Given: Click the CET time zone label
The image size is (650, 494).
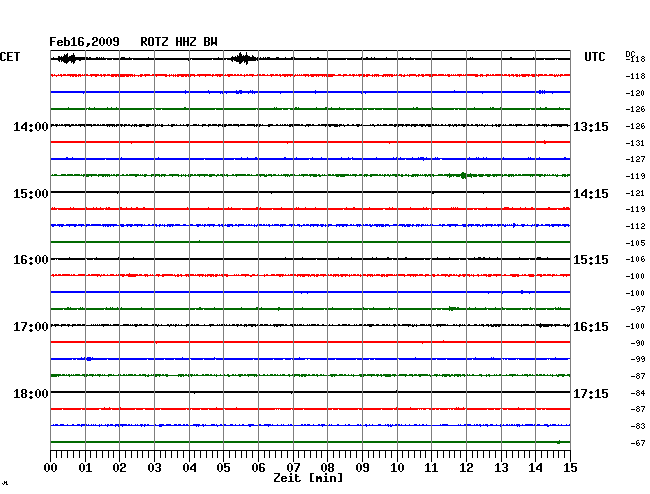Looking at the screenshot, I should click(x=10, y=57).
